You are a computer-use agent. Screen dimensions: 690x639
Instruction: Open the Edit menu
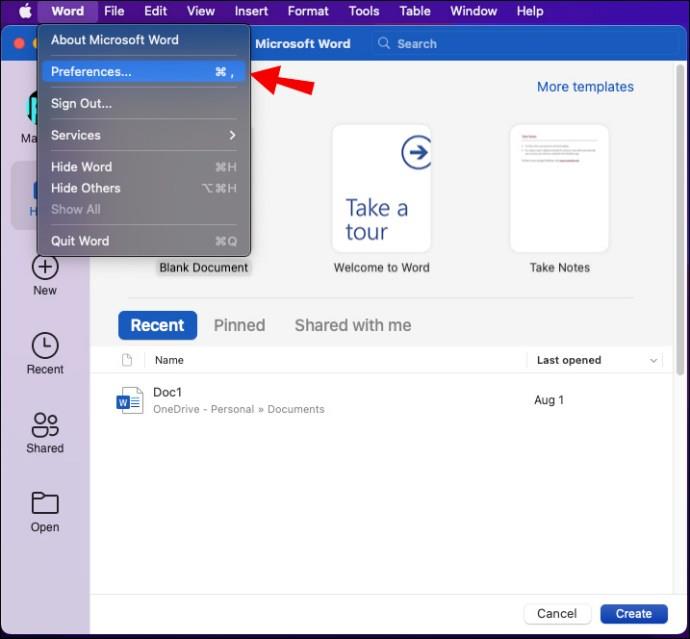click(x=155, y=11)
